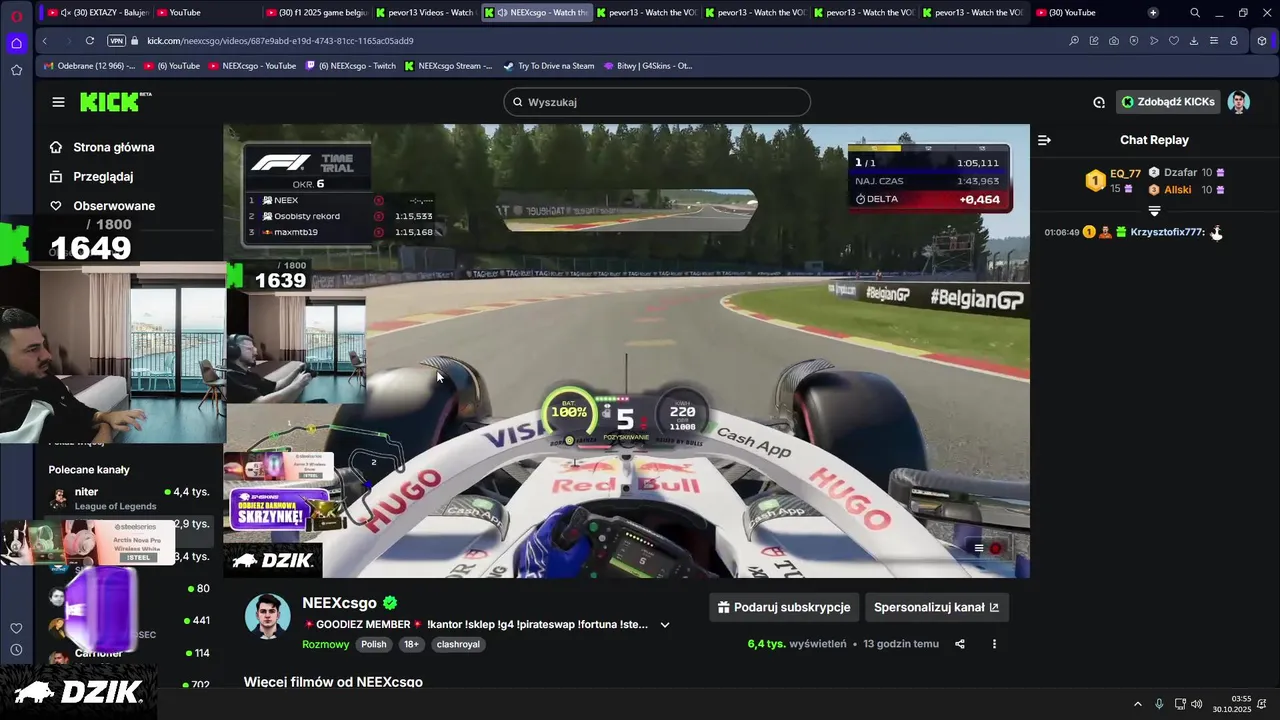Open the browser profile icon

pos(1234,41)
